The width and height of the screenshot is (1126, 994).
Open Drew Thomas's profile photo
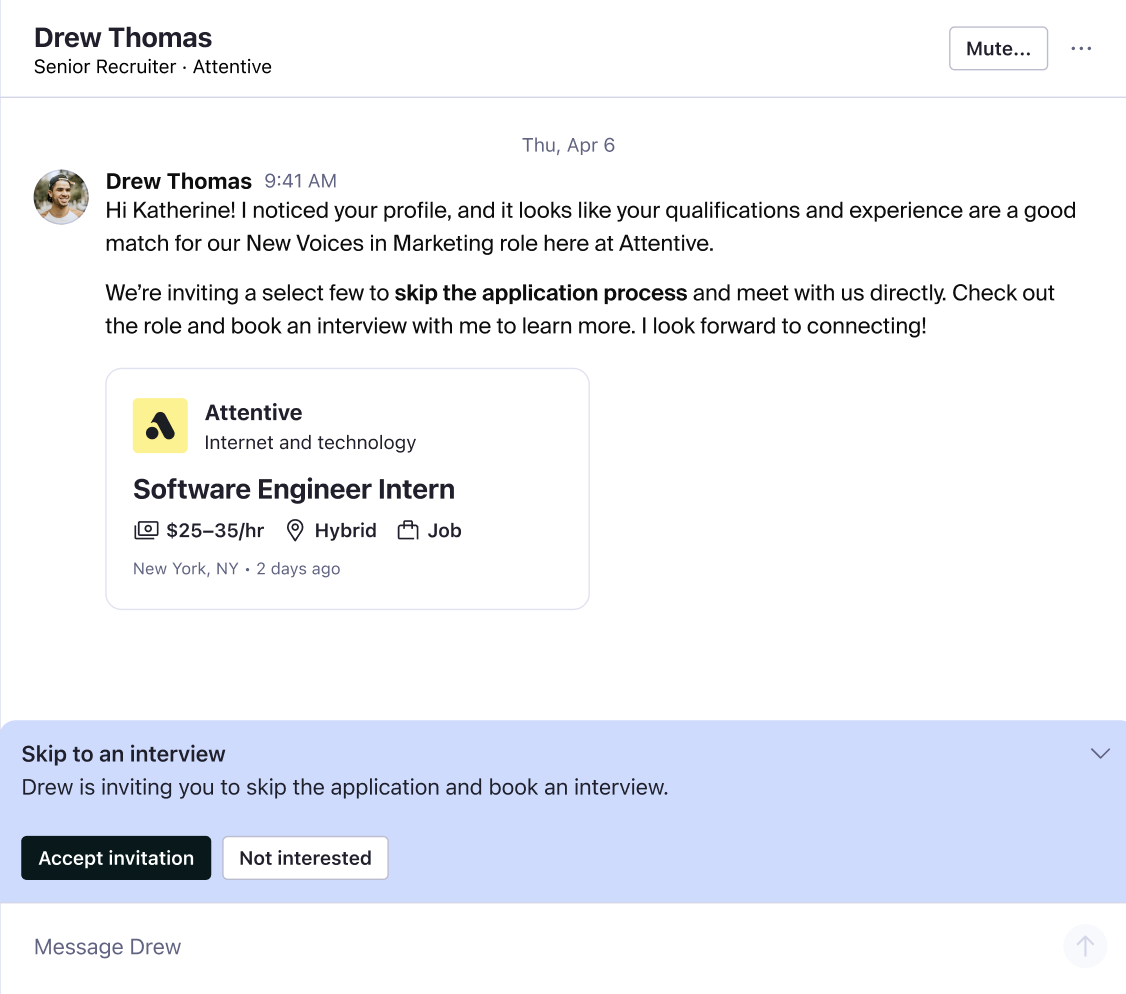(61, 197)
